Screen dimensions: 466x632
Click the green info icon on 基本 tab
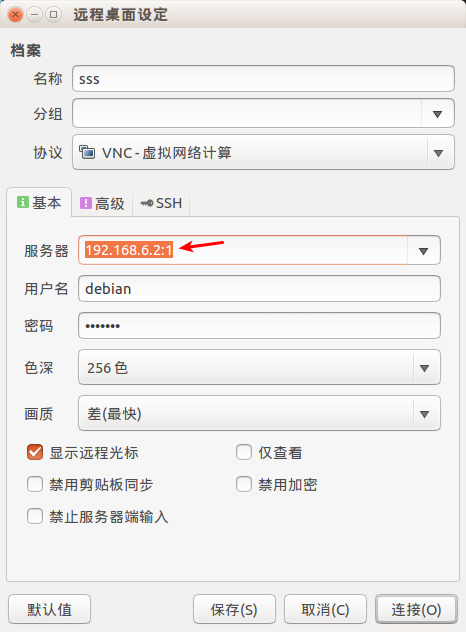tap(23, 202)
